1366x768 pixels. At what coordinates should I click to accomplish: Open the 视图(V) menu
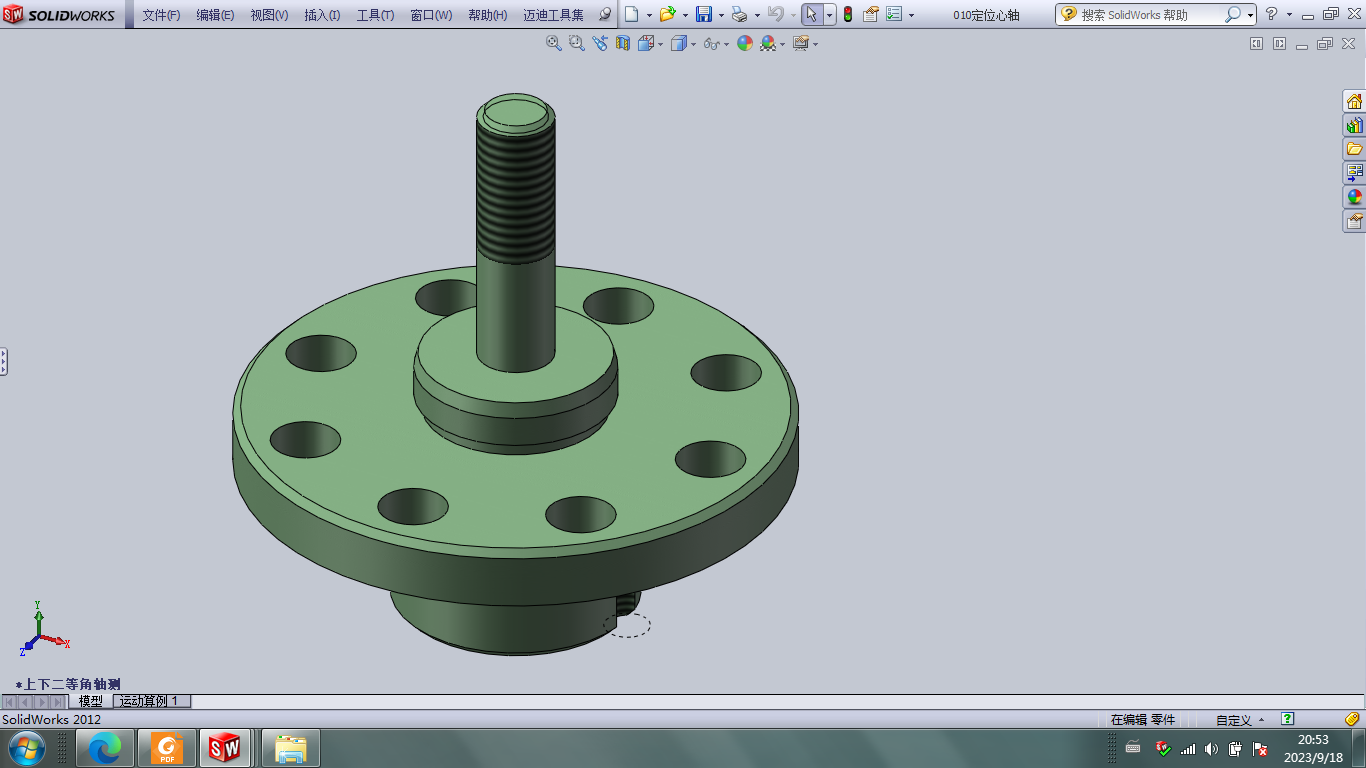[269, 15]
